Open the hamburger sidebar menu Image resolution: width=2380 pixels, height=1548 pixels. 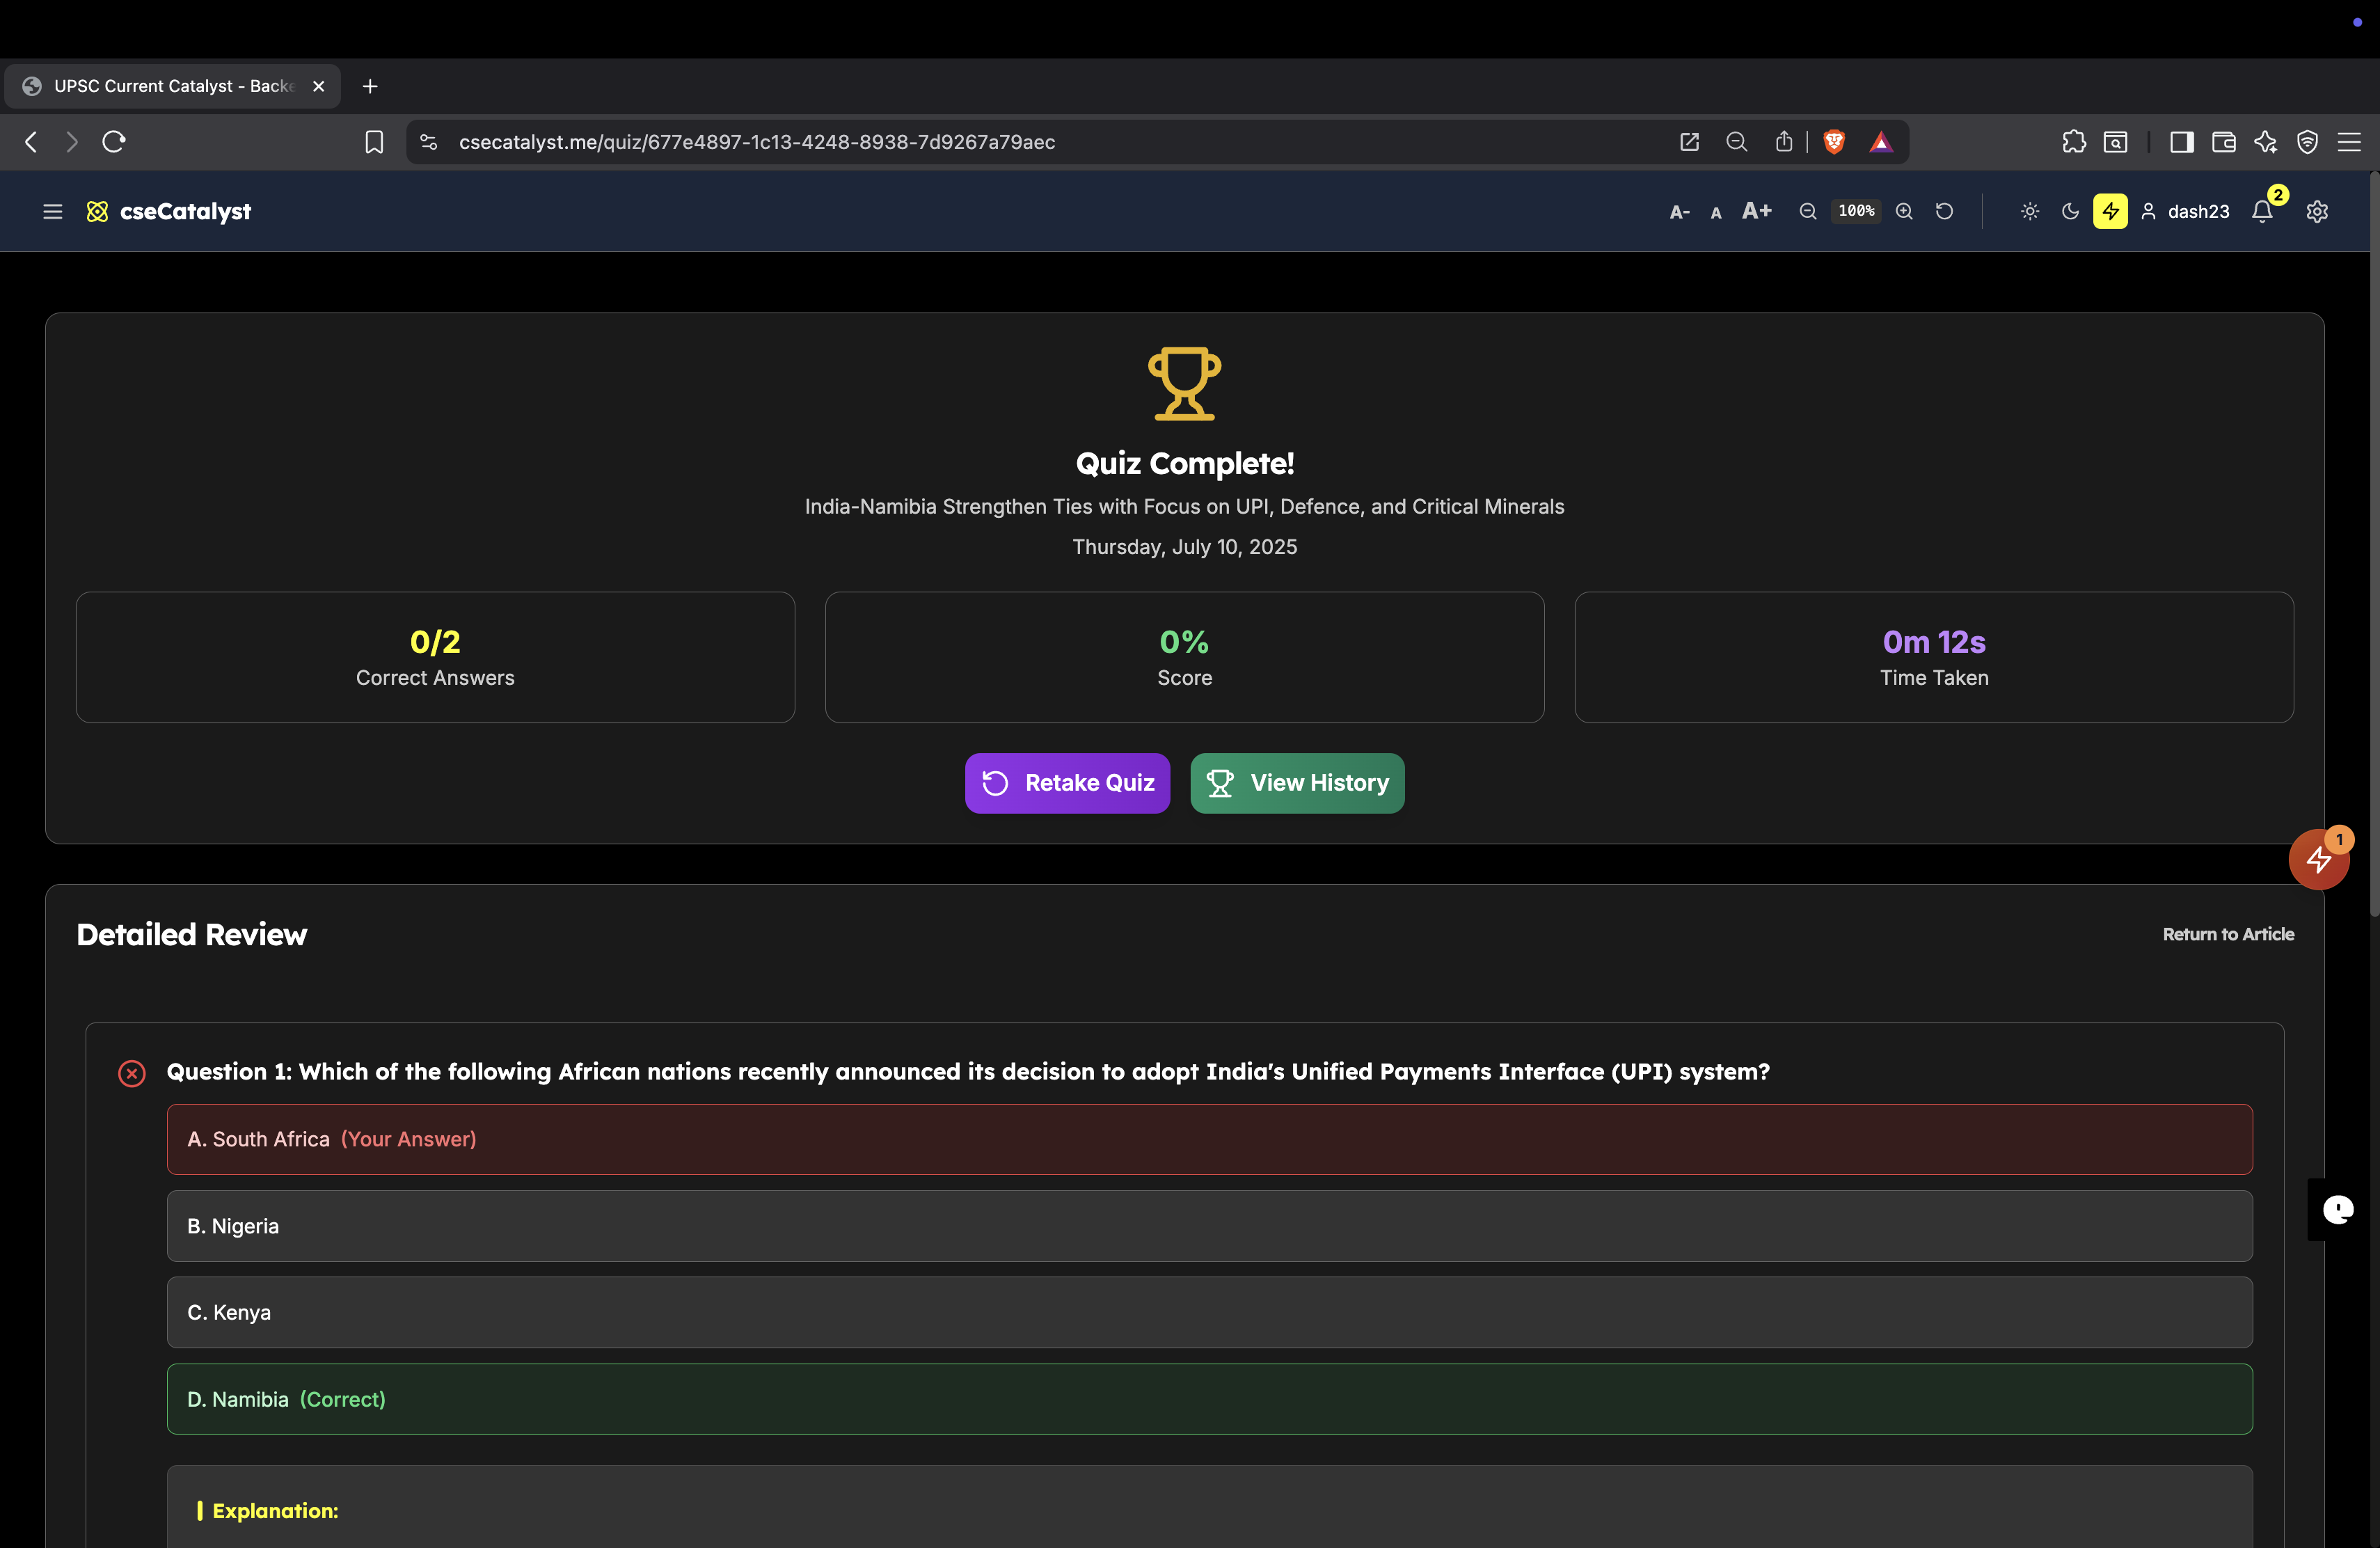point(52,211)
